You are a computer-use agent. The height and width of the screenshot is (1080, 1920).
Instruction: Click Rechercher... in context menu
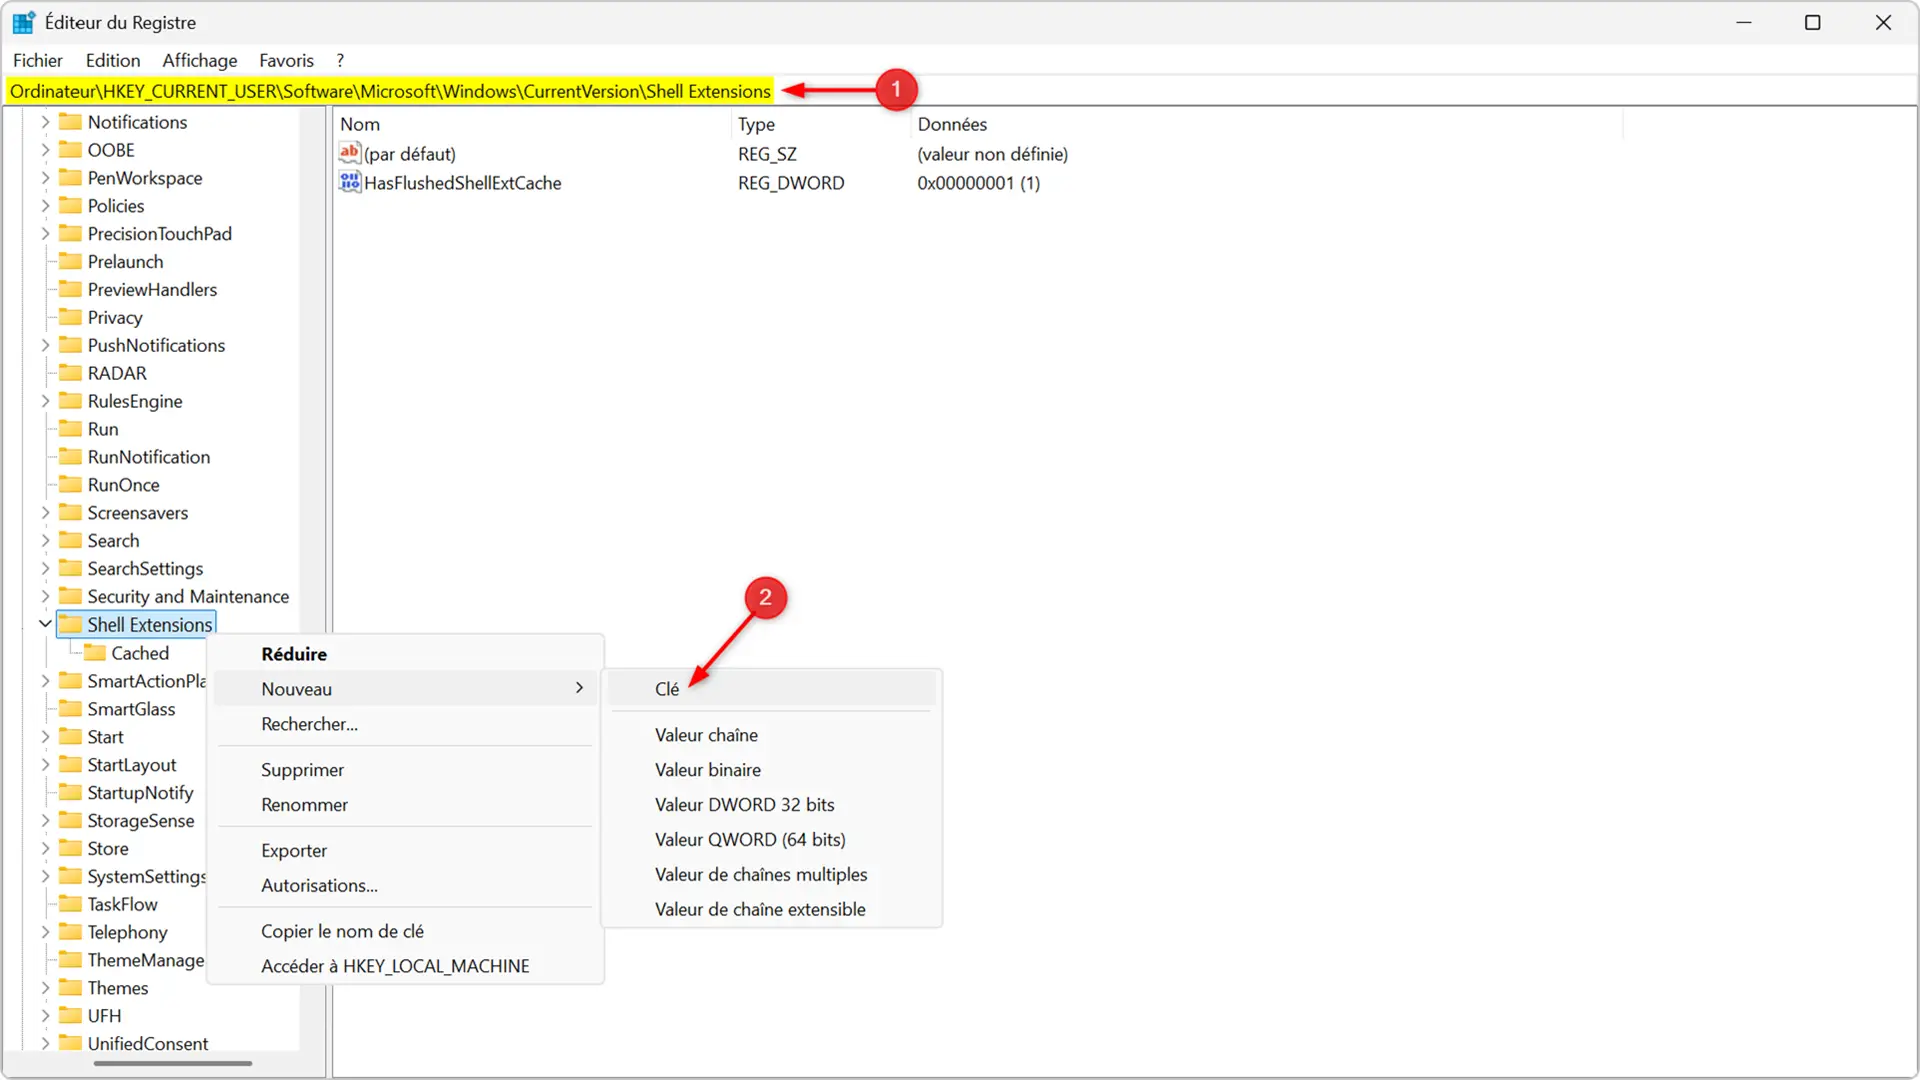[406, 724]
